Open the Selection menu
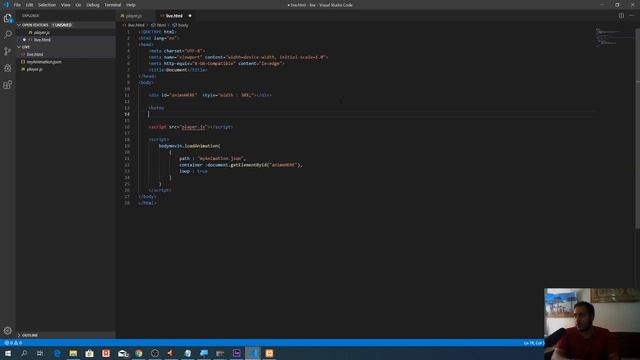This screenshot has width=640, height=360. pos(47,5)
